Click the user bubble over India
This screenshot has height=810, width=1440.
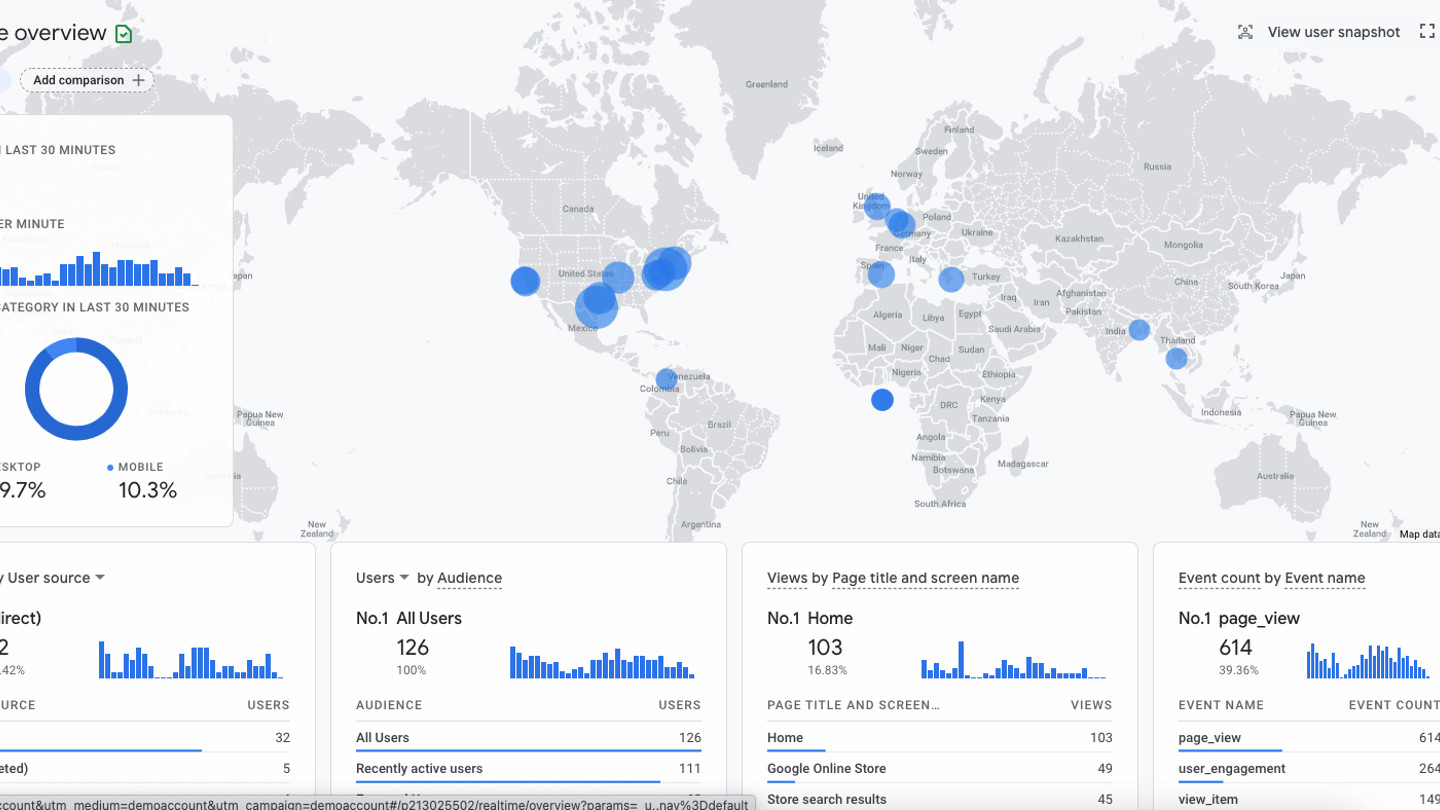1139,329
